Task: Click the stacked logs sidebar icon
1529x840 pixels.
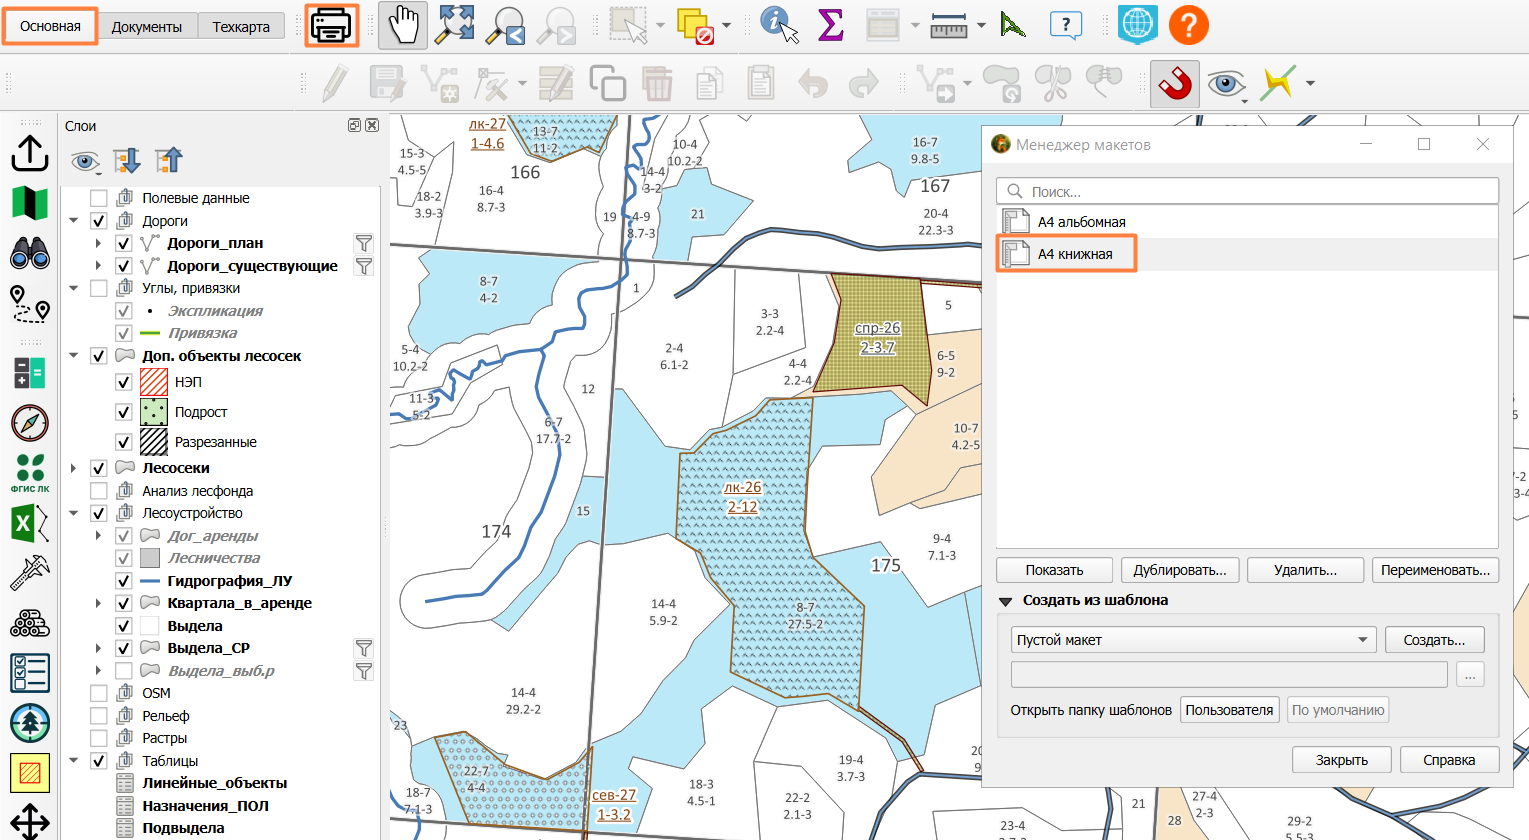Action: click(30, 623)
